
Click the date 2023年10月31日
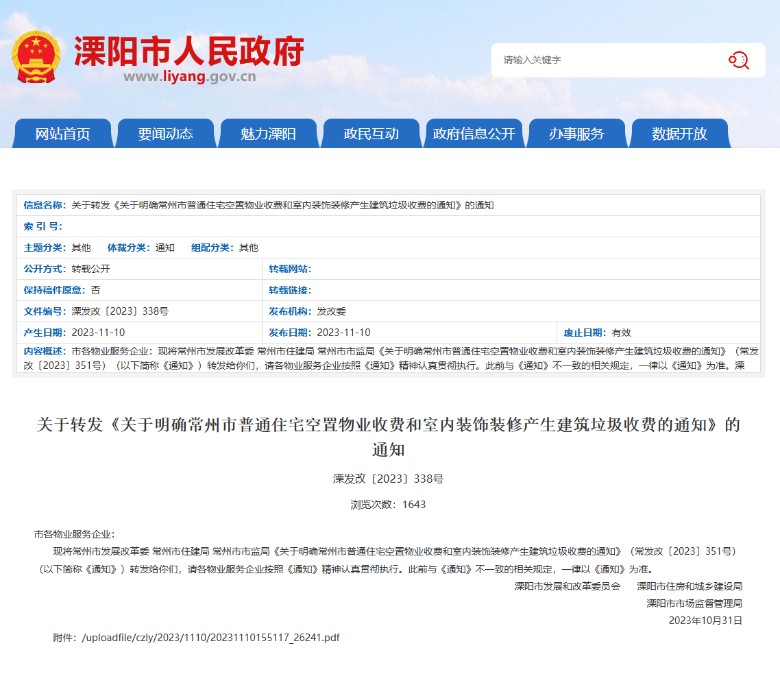point(705,620)
